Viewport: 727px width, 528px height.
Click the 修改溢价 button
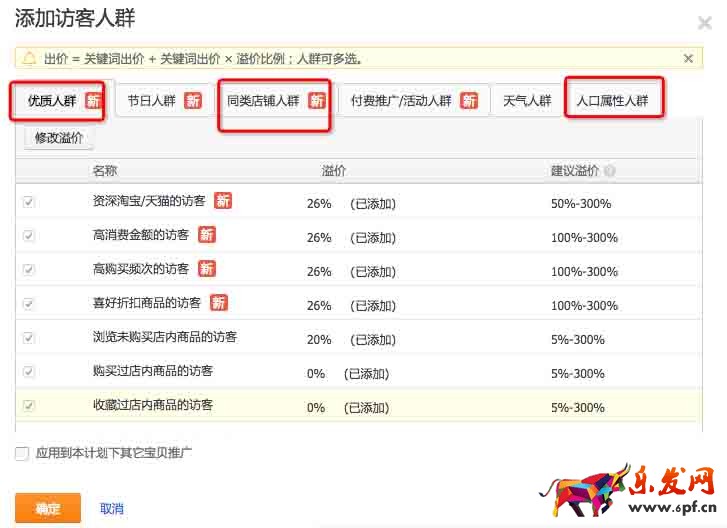pyautogui.click(x=59, y=138)
